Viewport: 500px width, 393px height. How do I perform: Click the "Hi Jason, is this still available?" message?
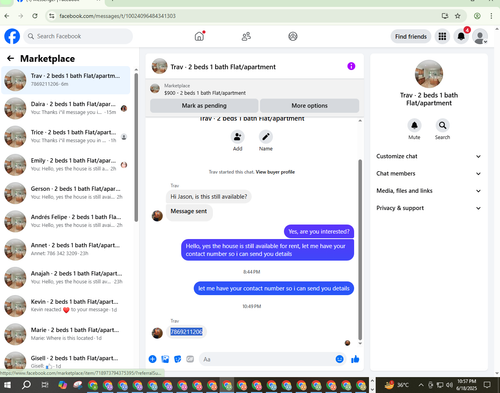coord(209,197)
